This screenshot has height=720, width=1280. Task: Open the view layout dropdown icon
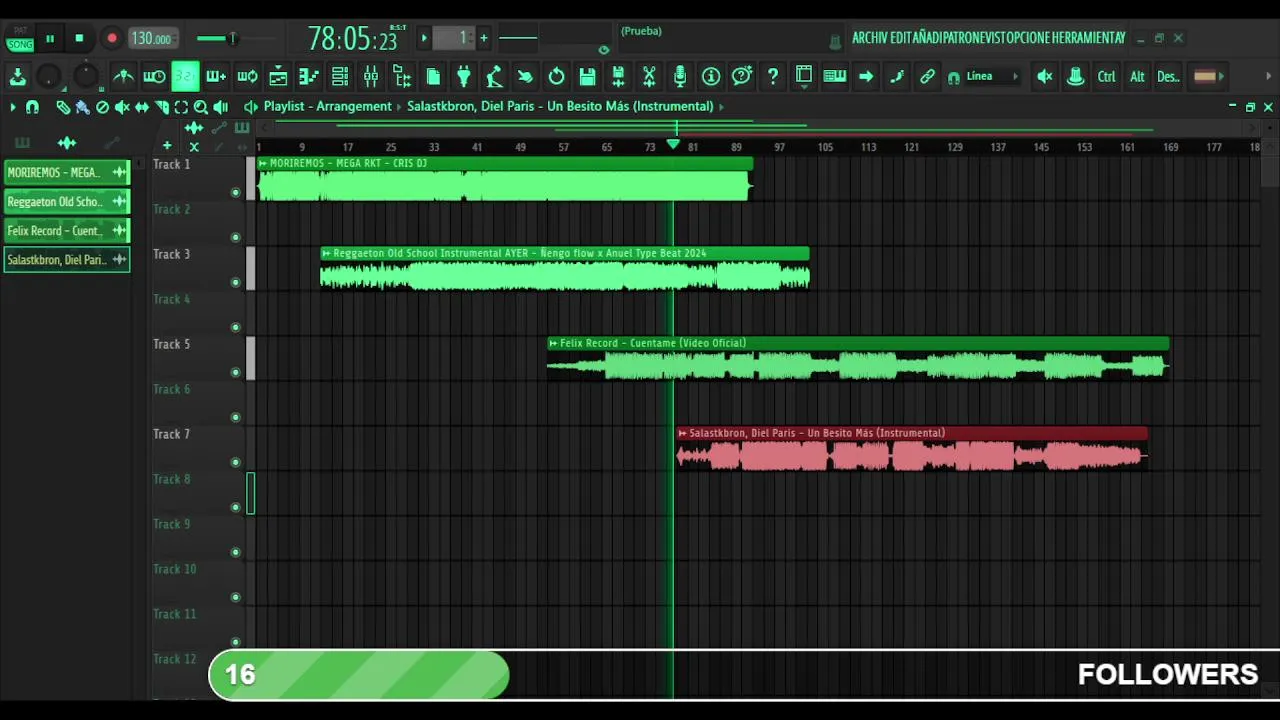pos(803,76)
